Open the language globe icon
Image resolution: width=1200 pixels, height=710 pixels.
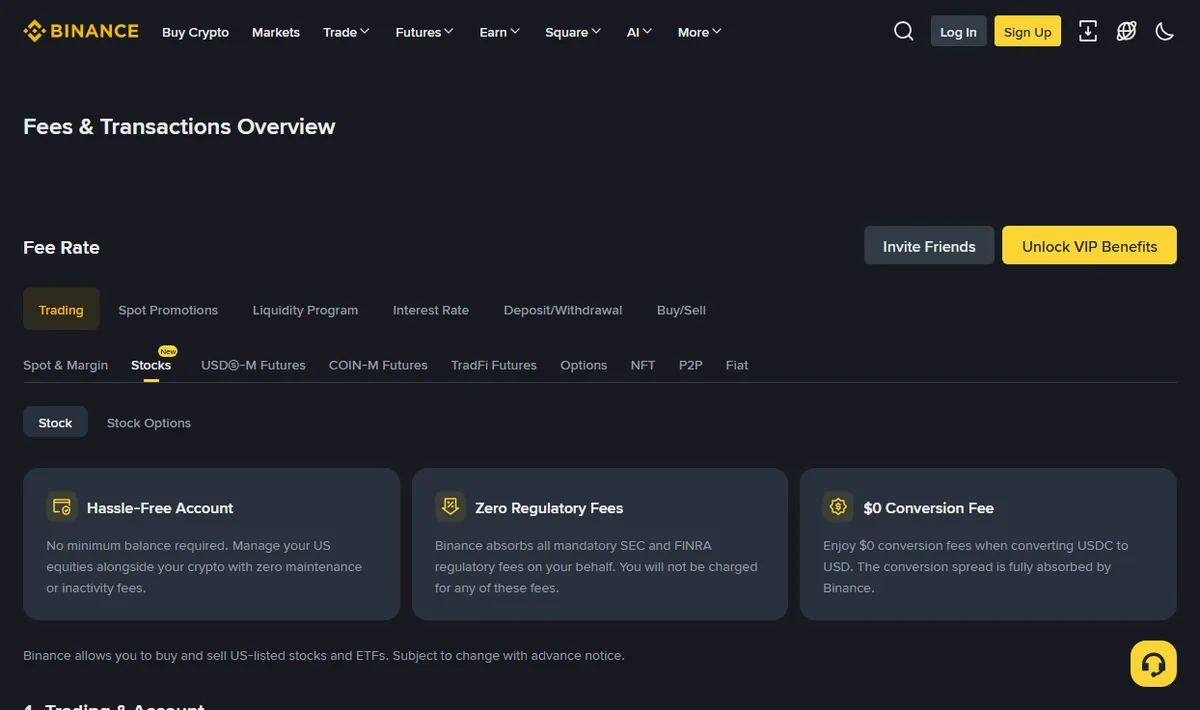pos(1126,31)
